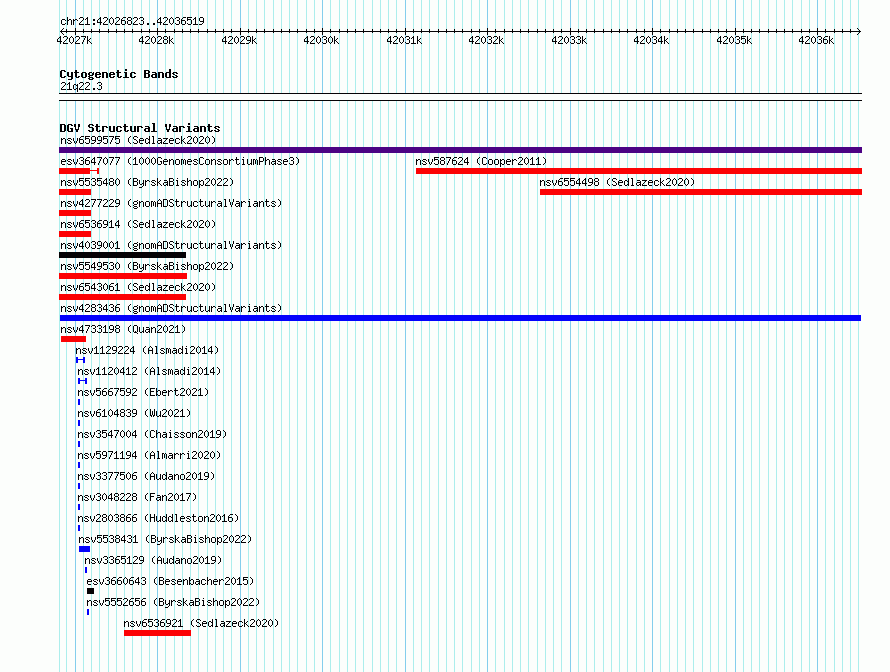Open nsv3365129 (Audano2019) variant
The image size is (890, 672).
tap(153, 560)
